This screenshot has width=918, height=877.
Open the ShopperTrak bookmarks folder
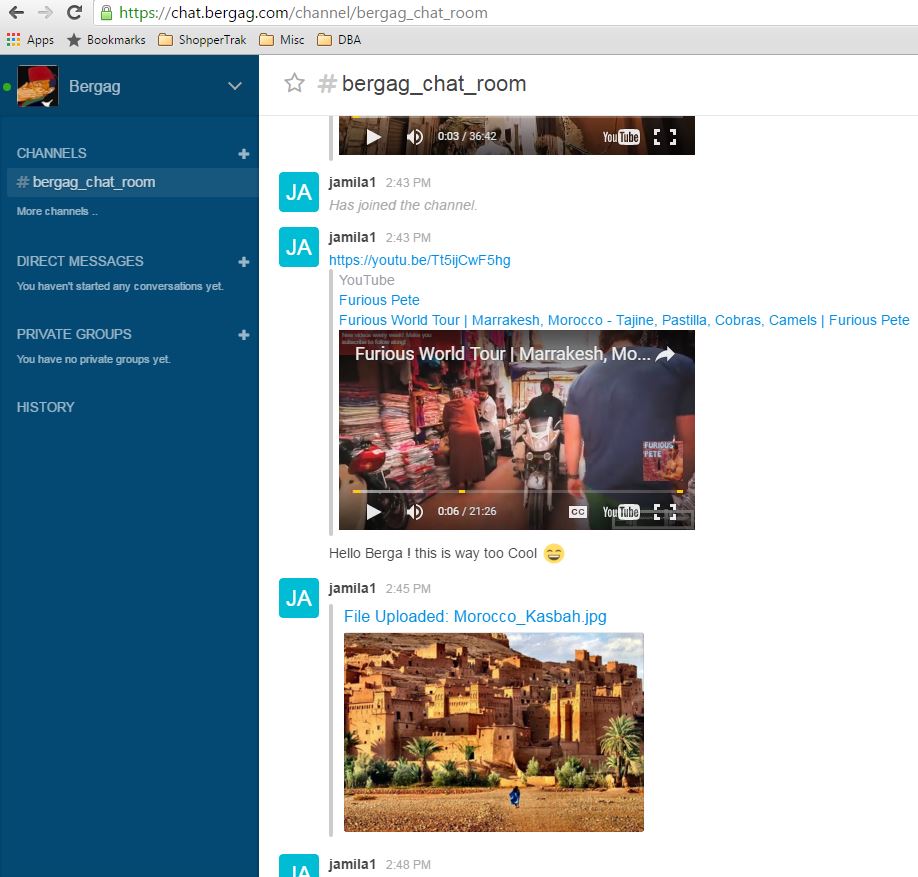[x=202, y=40]
